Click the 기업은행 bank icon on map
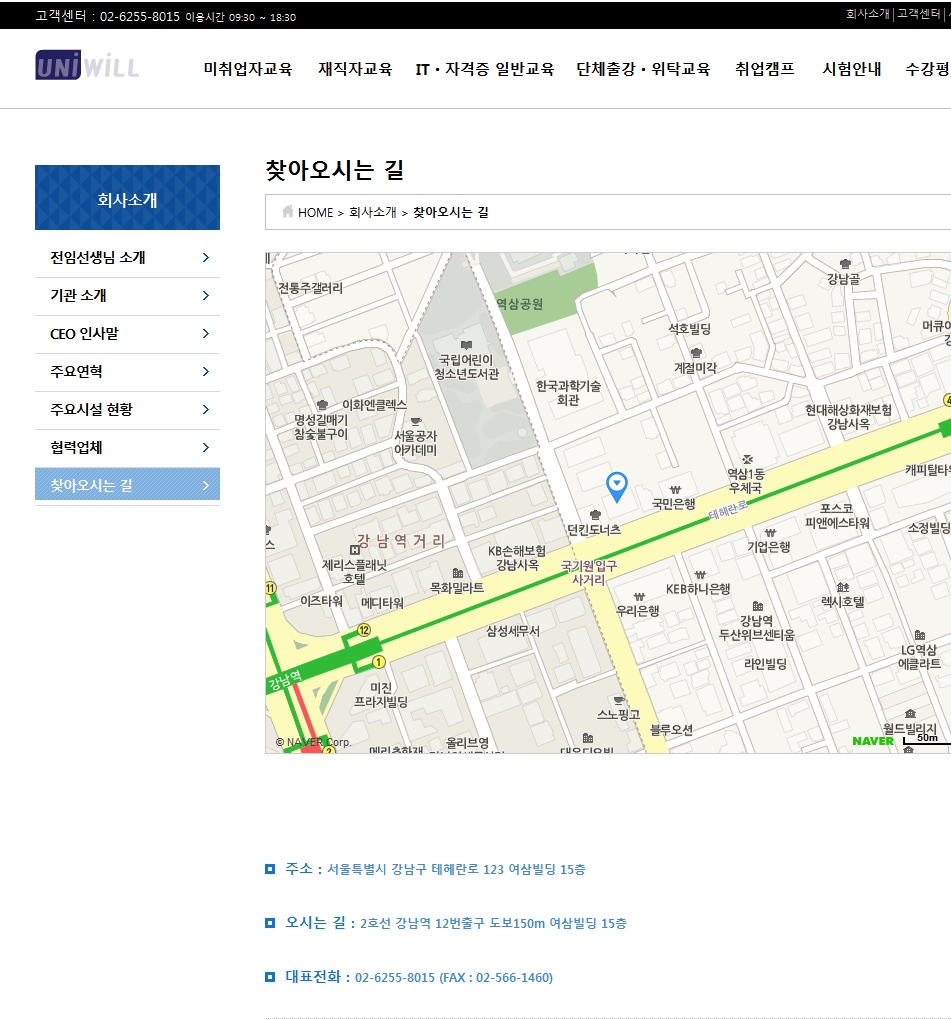The image size is (951, 1020). click(771, 533)
